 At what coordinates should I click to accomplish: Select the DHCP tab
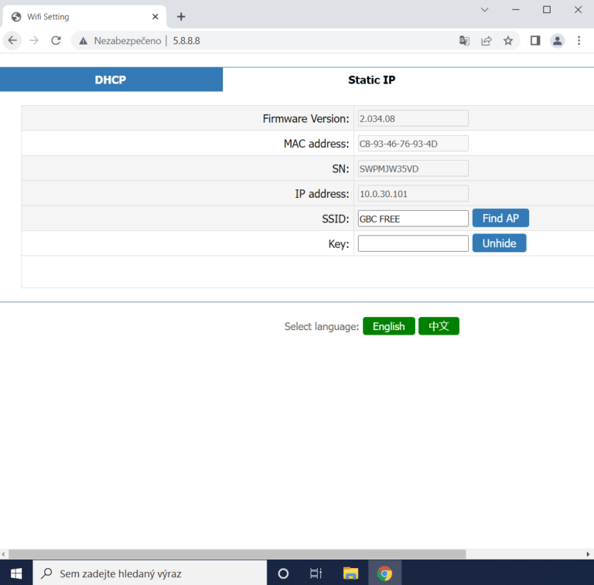[111, 80]
